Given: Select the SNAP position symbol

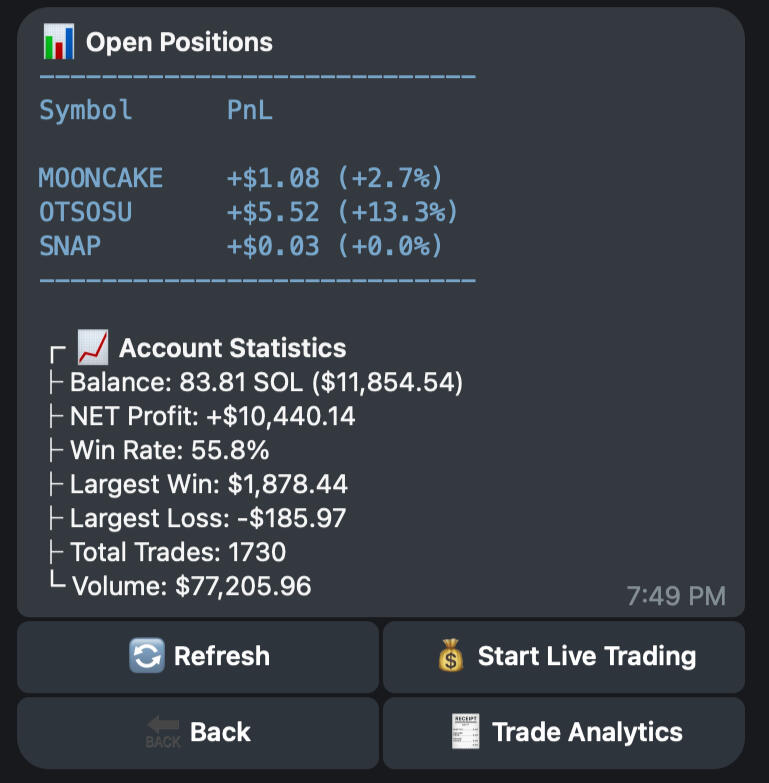Looking at the screenshot, I should coord(70,246).
